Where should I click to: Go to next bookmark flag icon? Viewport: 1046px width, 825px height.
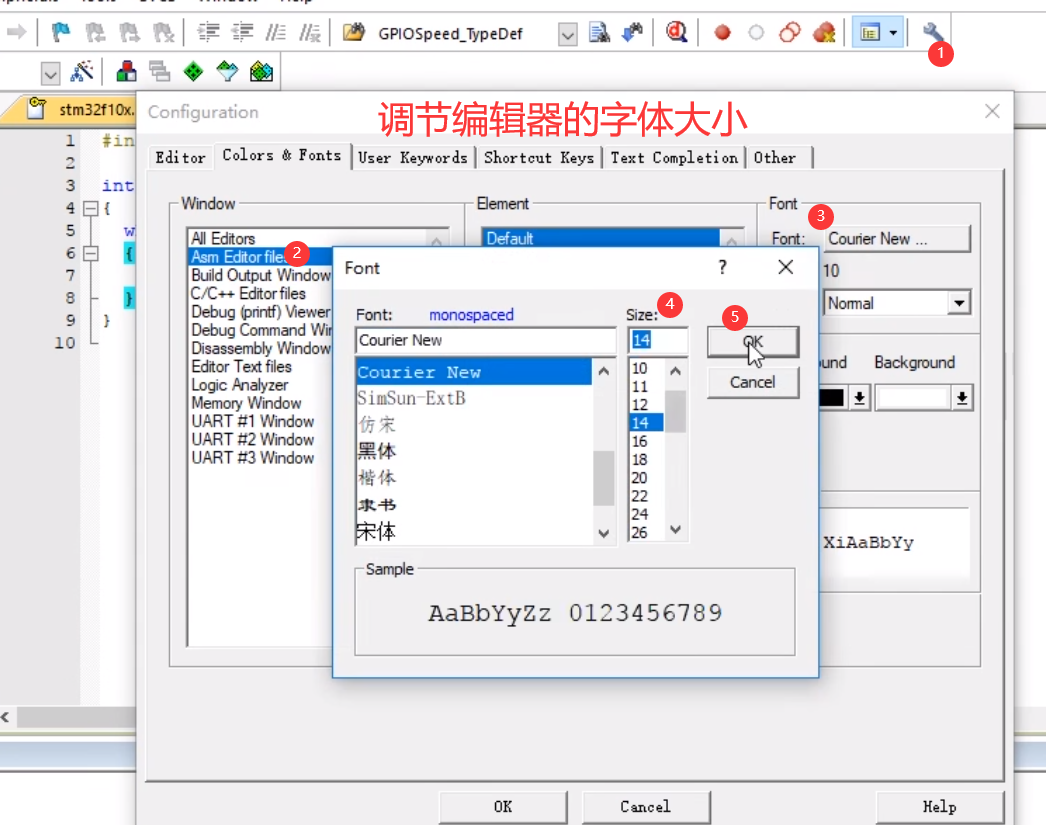point(129,32)
